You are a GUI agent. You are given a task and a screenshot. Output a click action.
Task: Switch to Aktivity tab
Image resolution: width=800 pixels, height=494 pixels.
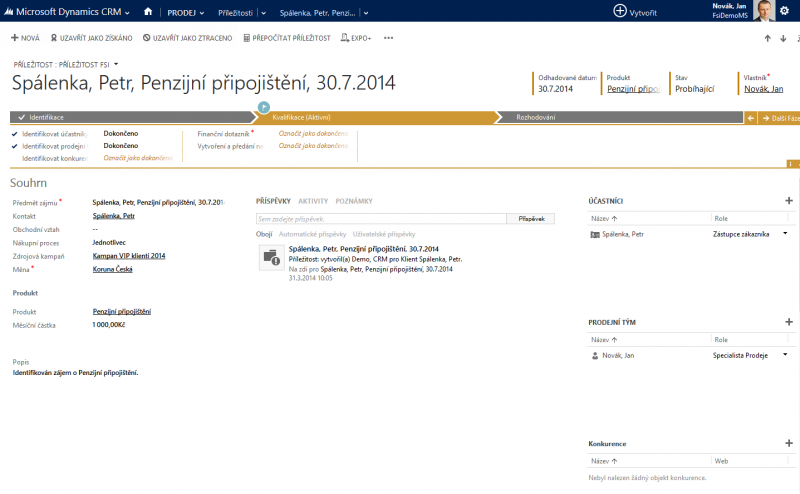point(313,201)
